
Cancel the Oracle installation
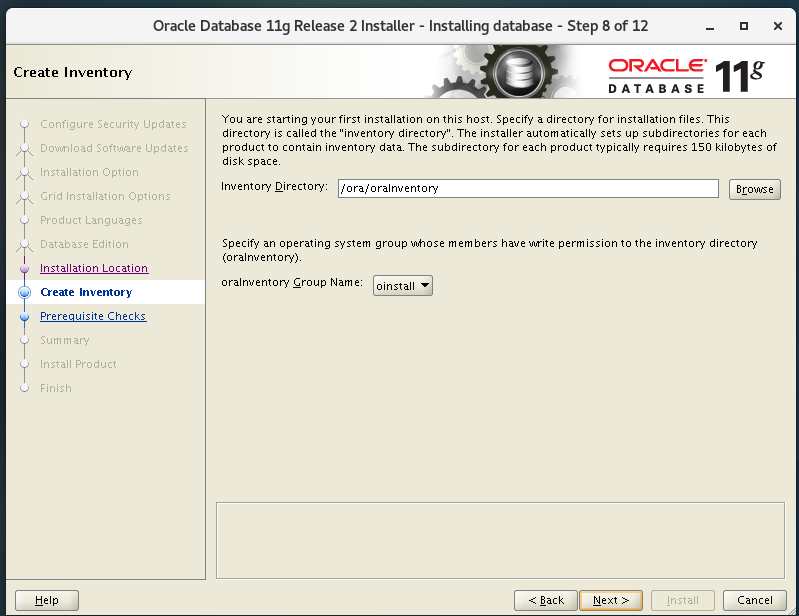pyautogui.click(x=755, y=600)
